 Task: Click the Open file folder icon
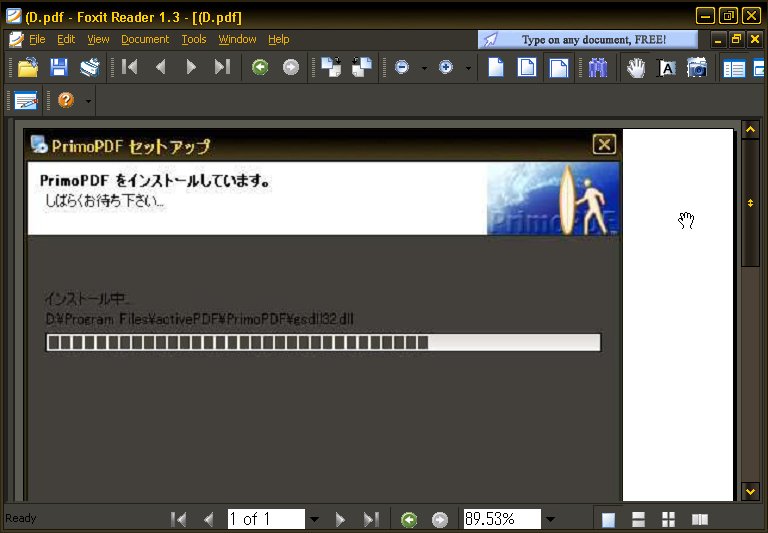[x=28, y=67]
